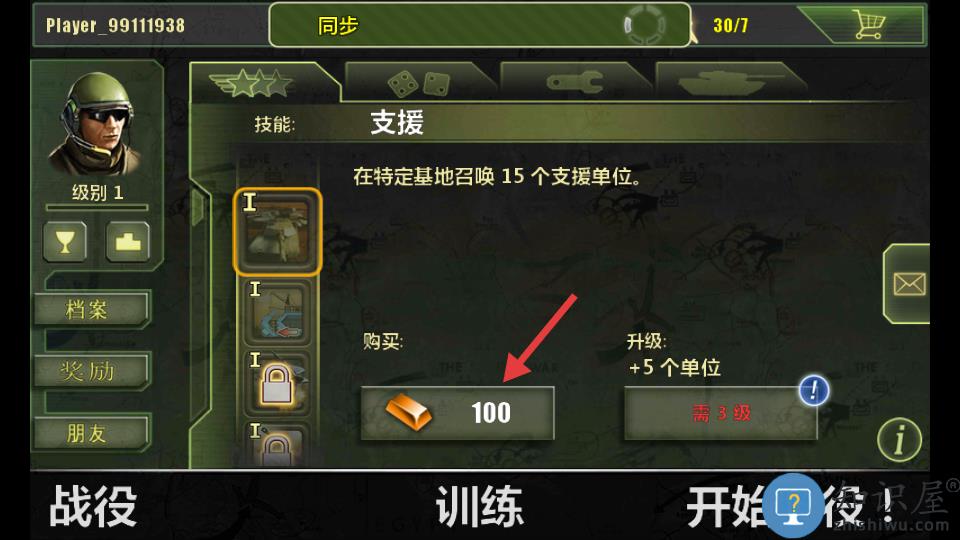Image resolution: width=960 pixels, height=540 pixels.
Task: Open the leaderboard podium icon
Action: coord(128,242)
